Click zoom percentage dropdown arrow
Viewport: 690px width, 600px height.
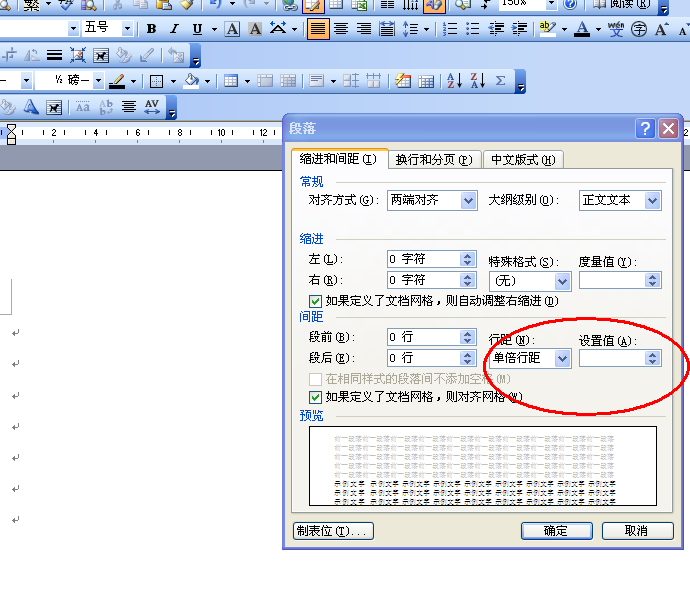pos(551,4)
